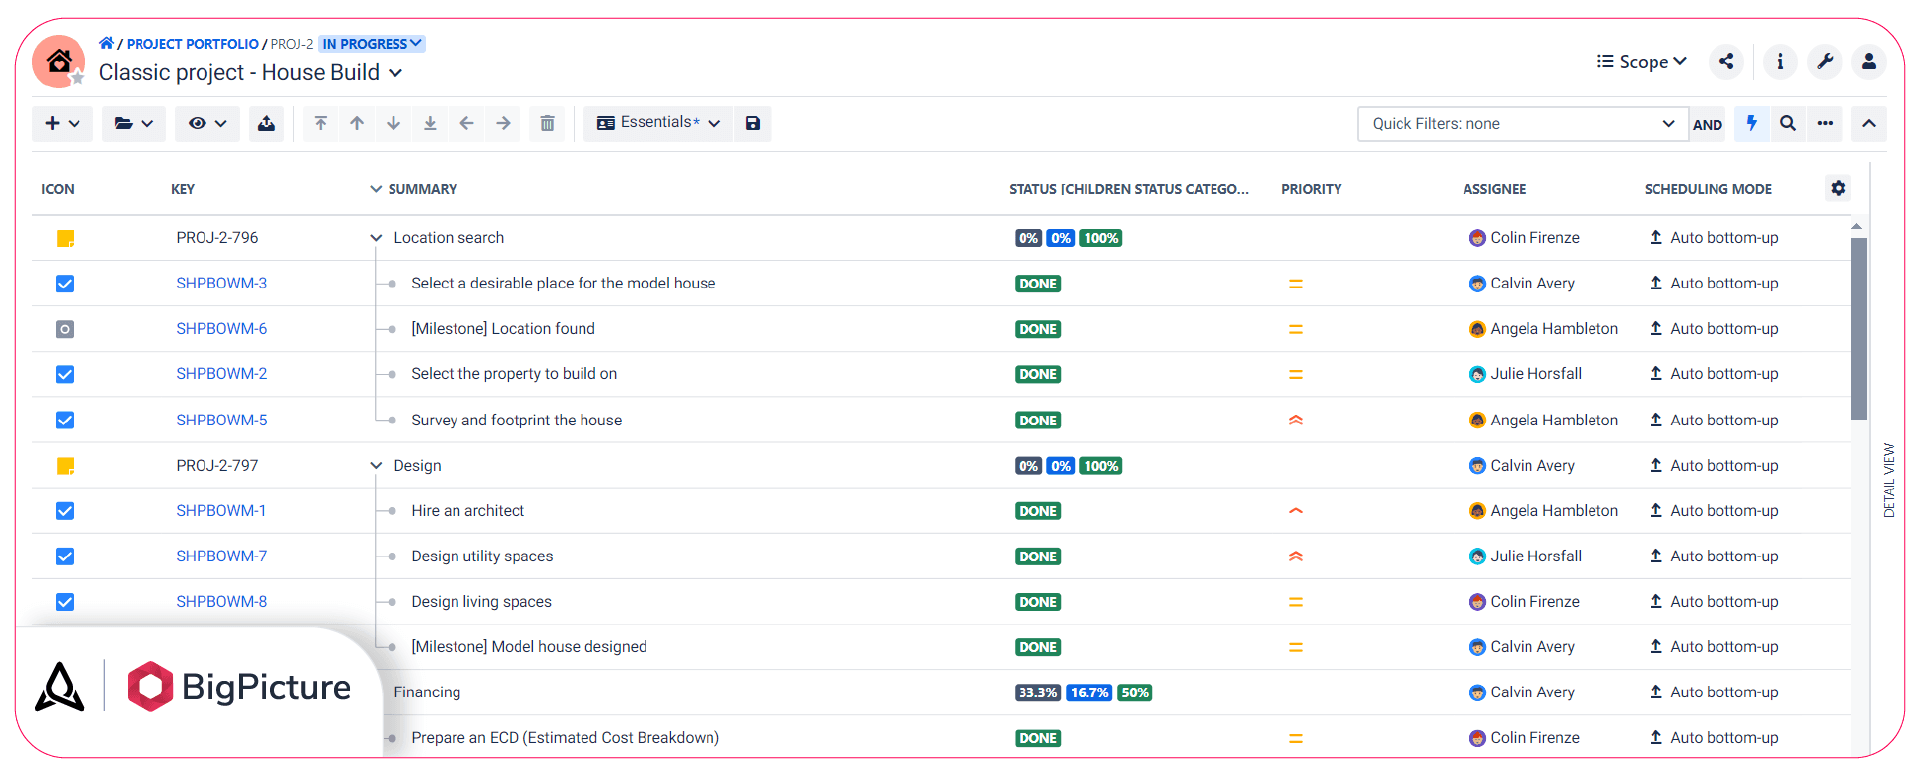Open the folder data menu
1920x780 pixels.
(x=133, y=123)
